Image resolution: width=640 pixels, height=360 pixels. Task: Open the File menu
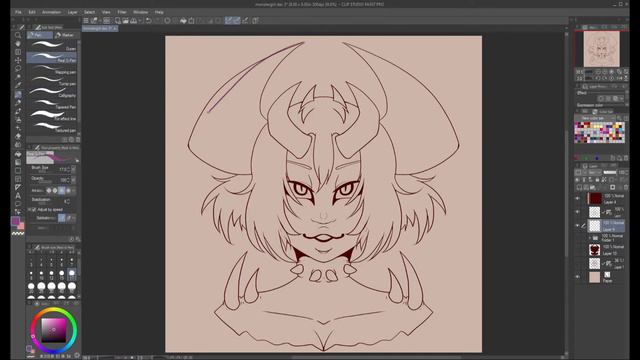[x=18, y=12]
